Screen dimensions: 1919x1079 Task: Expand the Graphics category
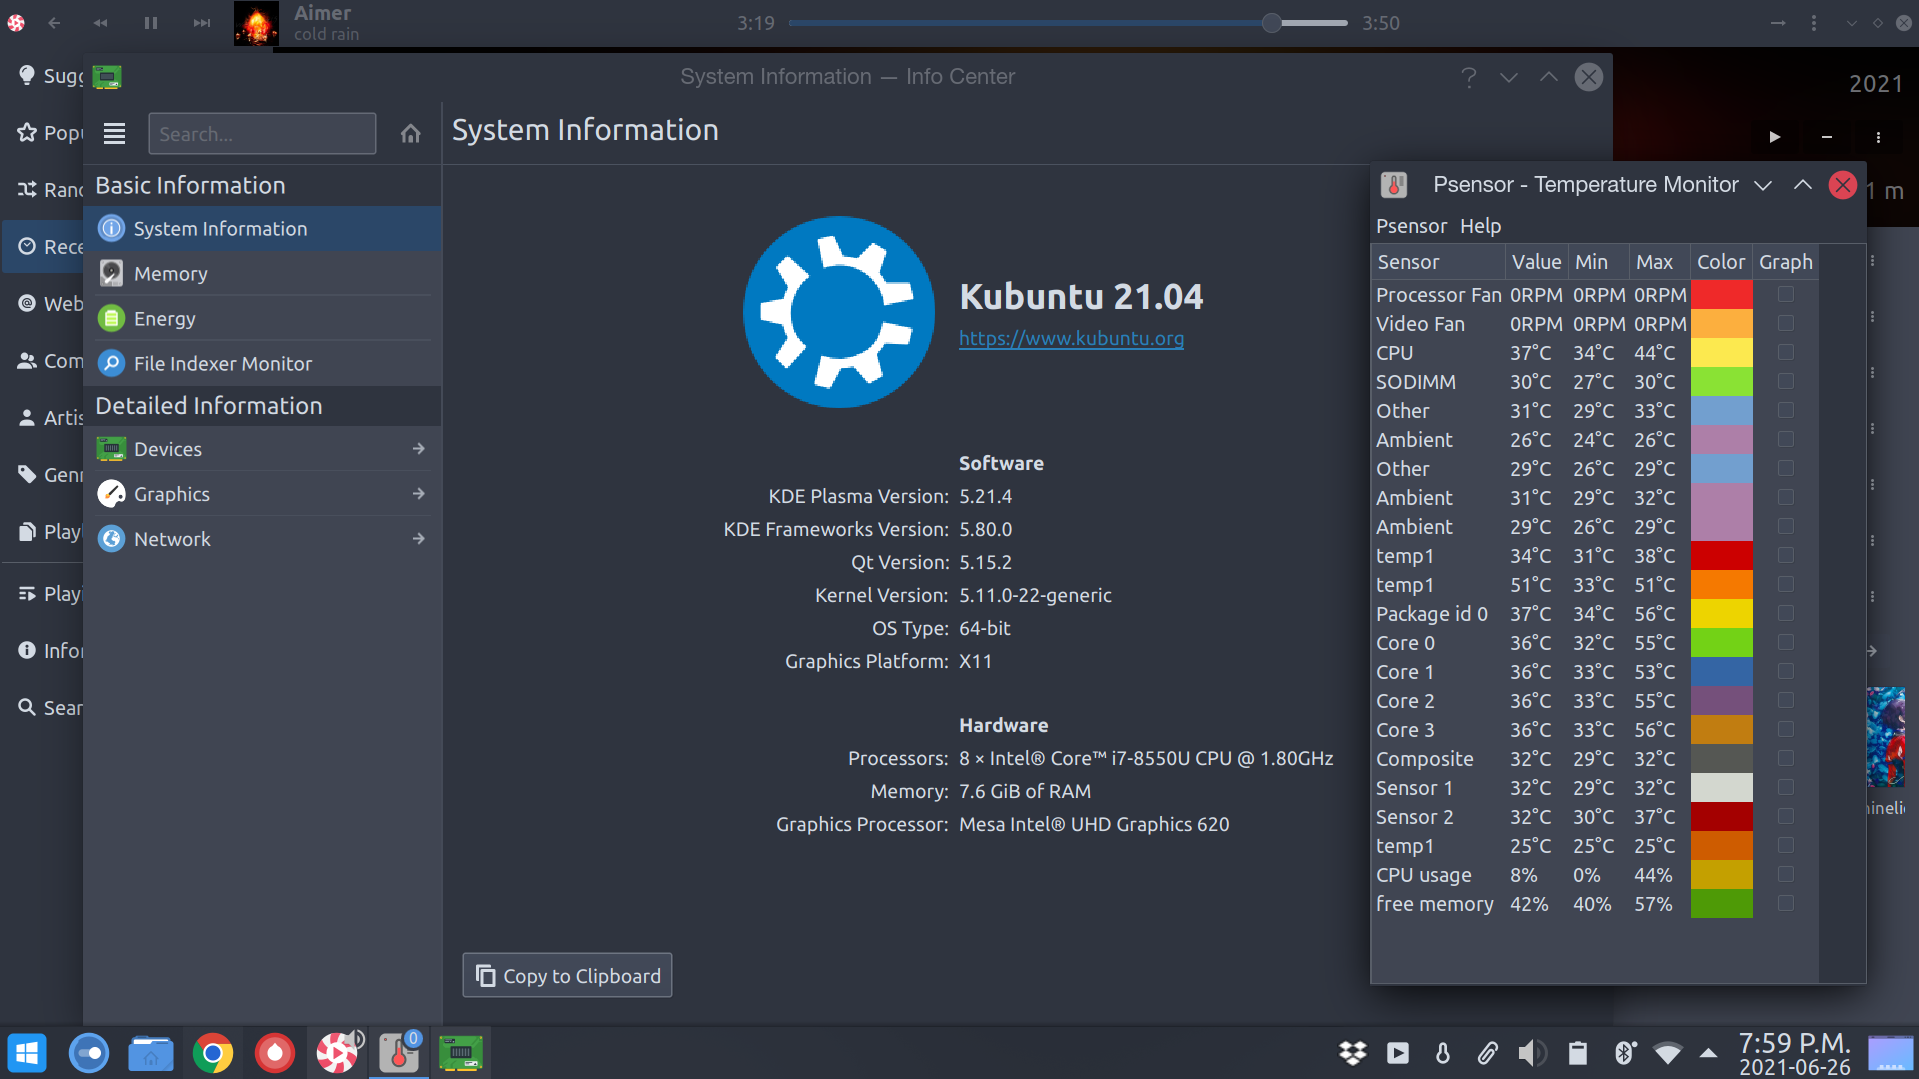pos(263,494)
